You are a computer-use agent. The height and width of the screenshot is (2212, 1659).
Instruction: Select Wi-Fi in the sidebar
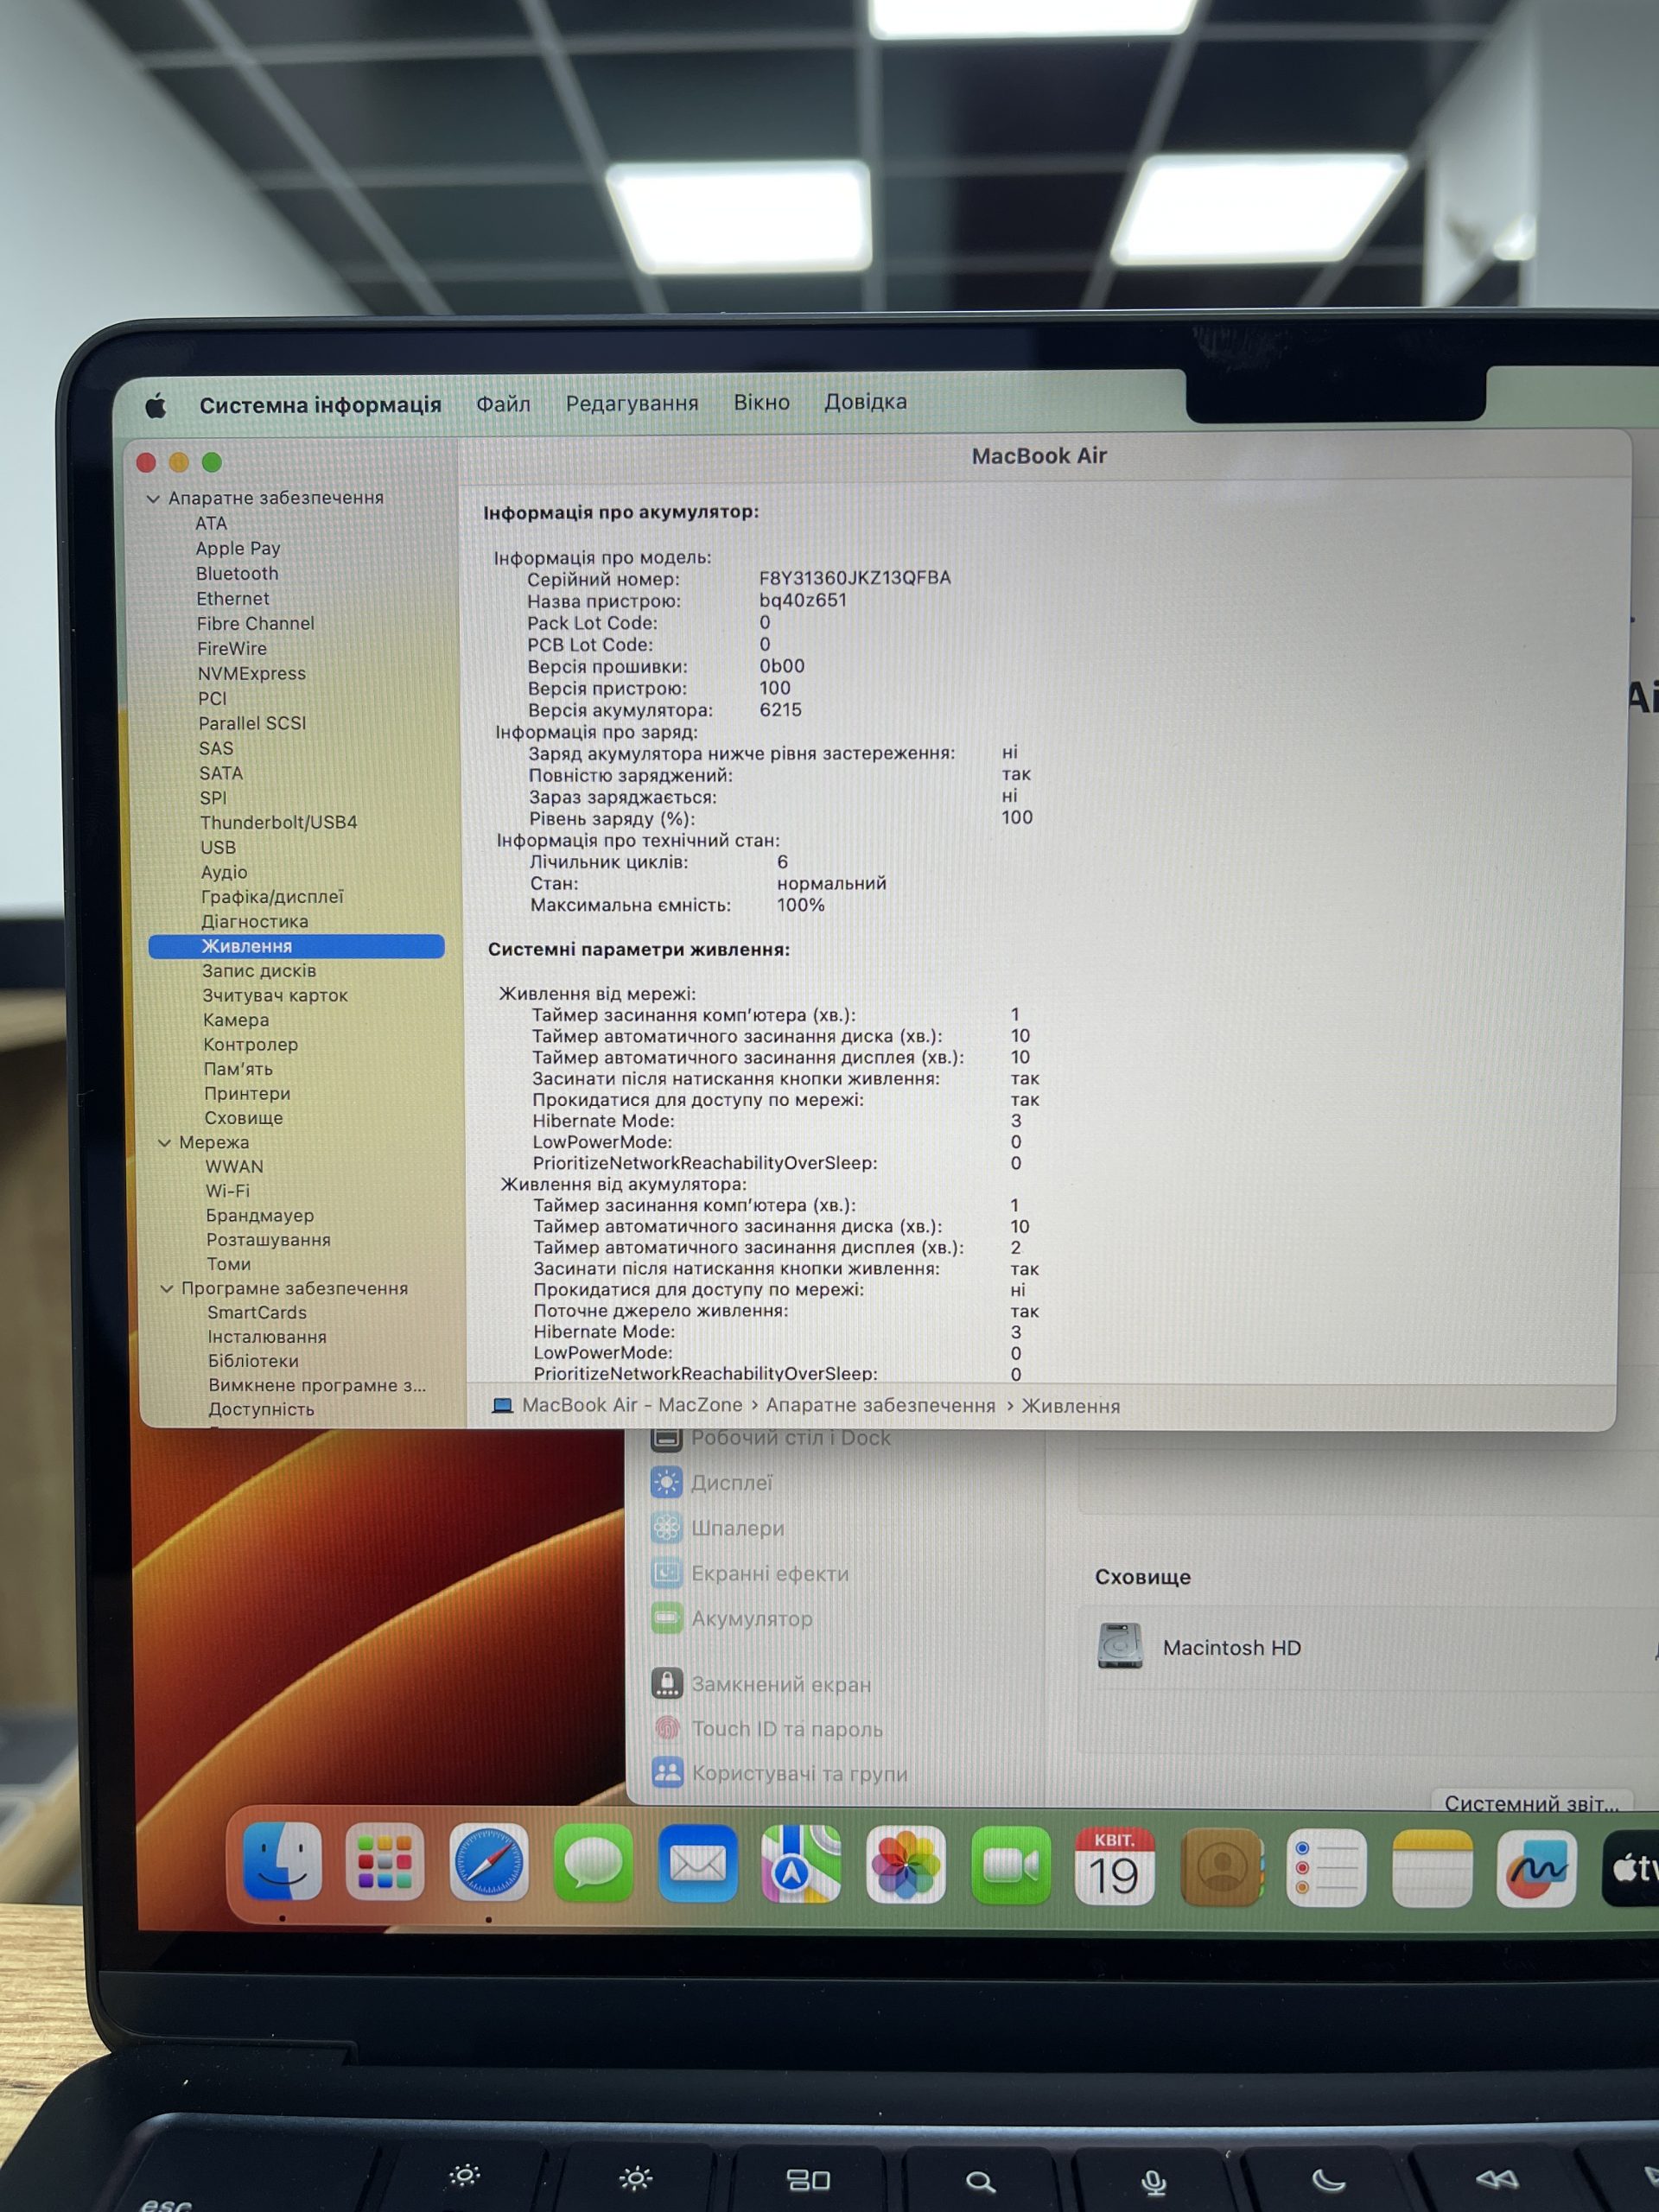point(228,1191)
